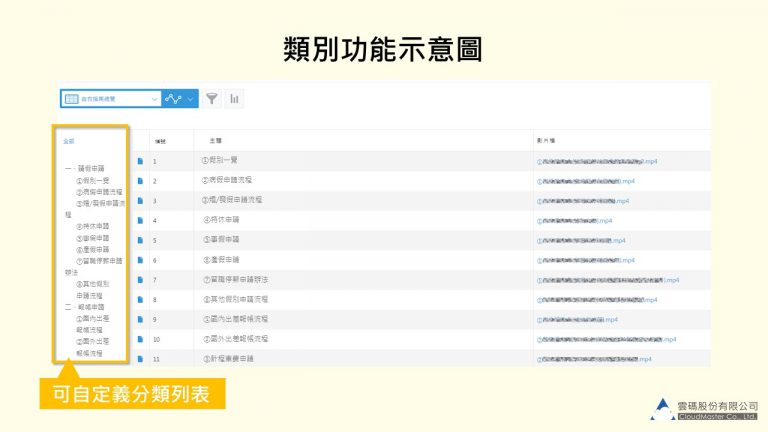
Task: Open the document icon for row 4
Action: coord(140,220)
